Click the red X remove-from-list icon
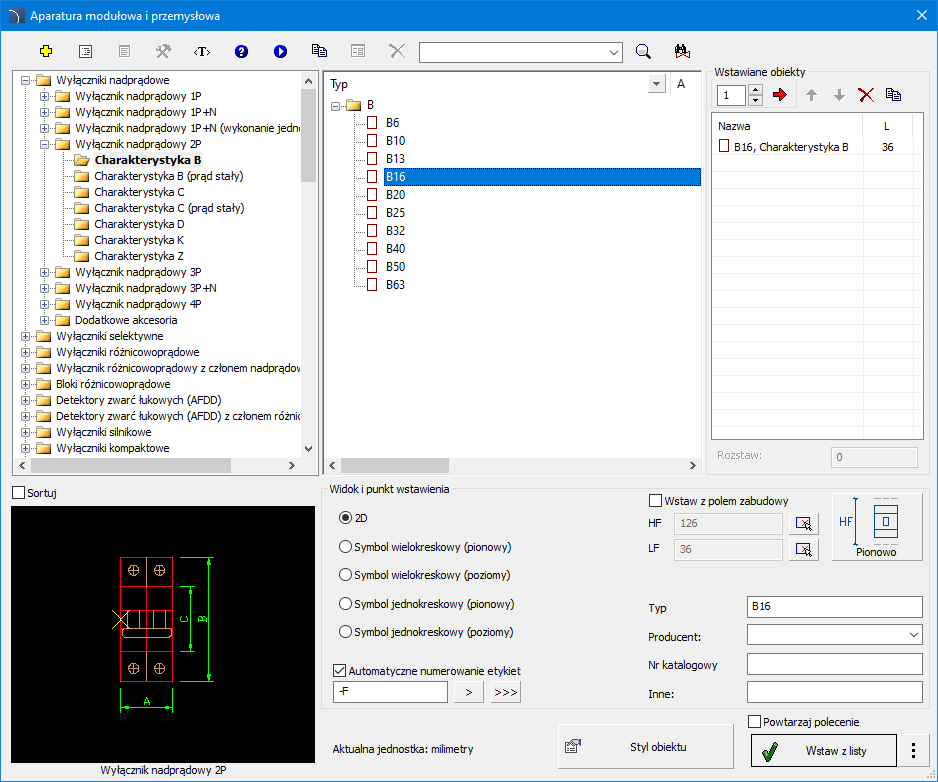 pyautogui.click(x=866, y=95)
